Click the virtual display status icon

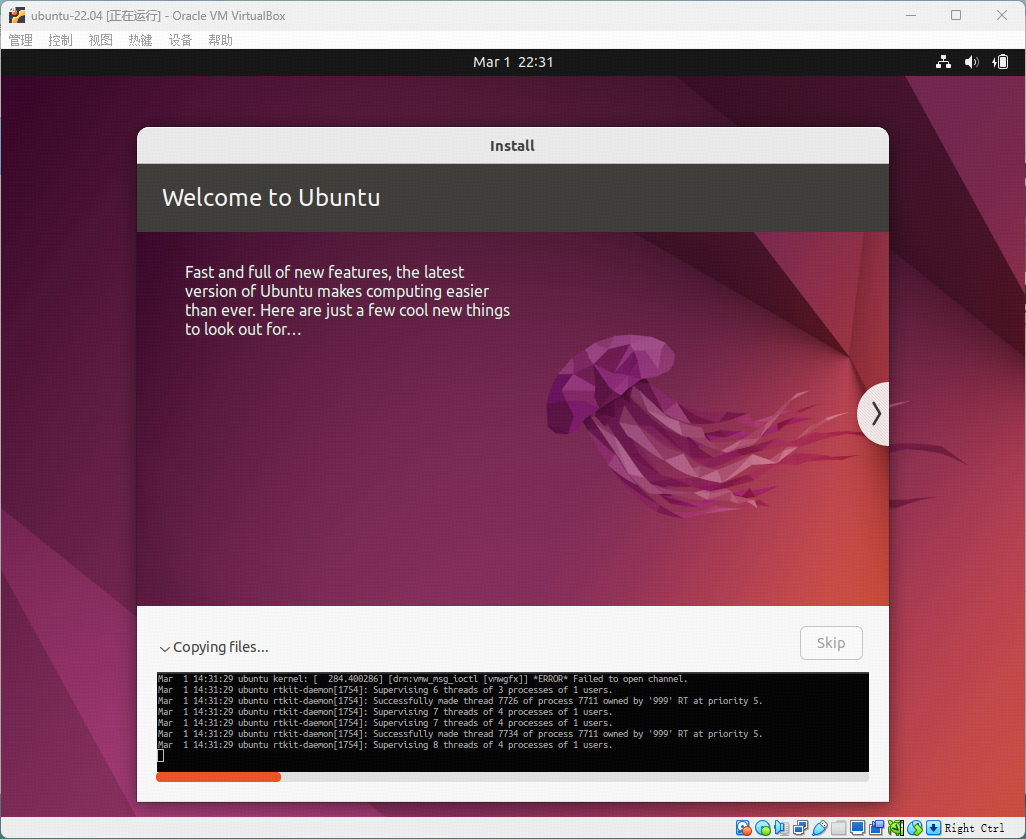pos(857,828)
